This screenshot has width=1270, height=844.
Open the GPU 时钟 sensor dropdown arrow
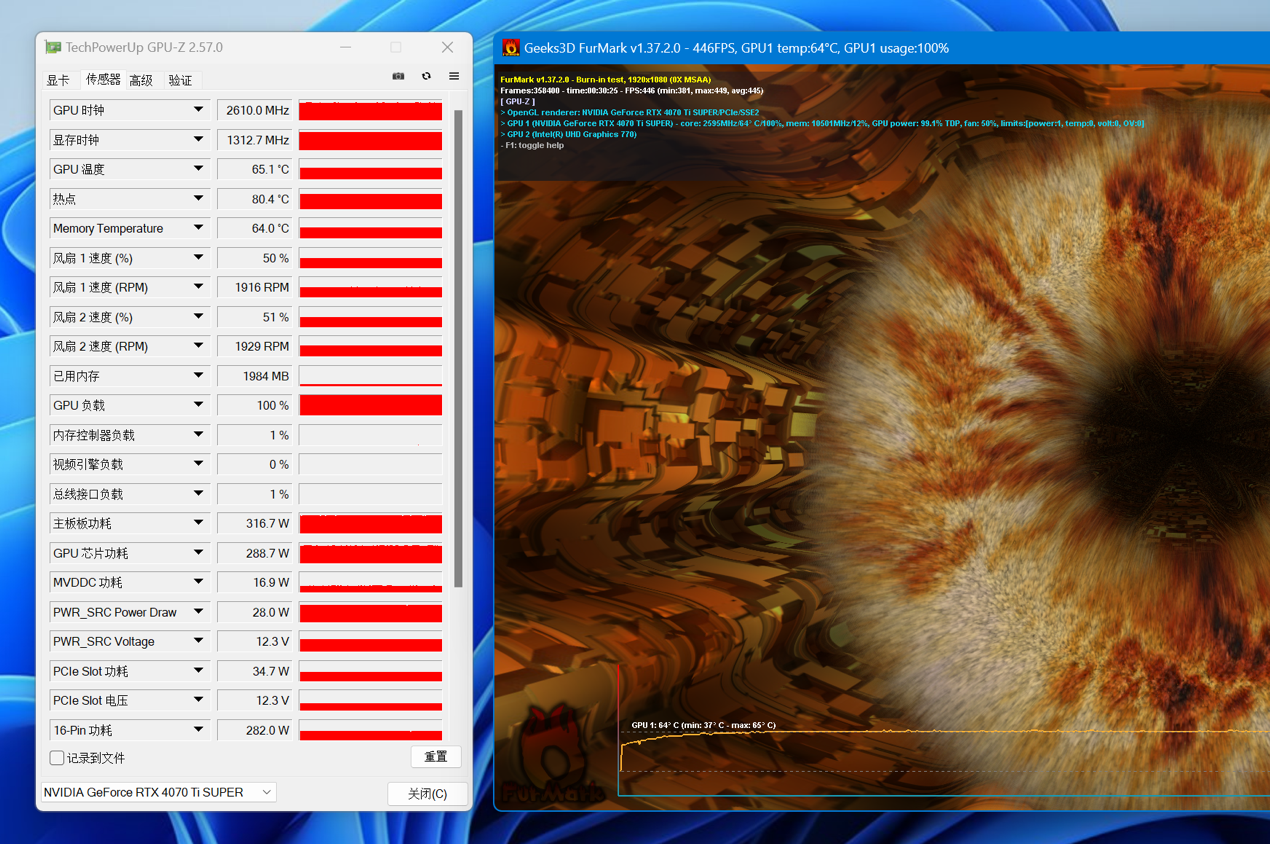coord(198,110)
